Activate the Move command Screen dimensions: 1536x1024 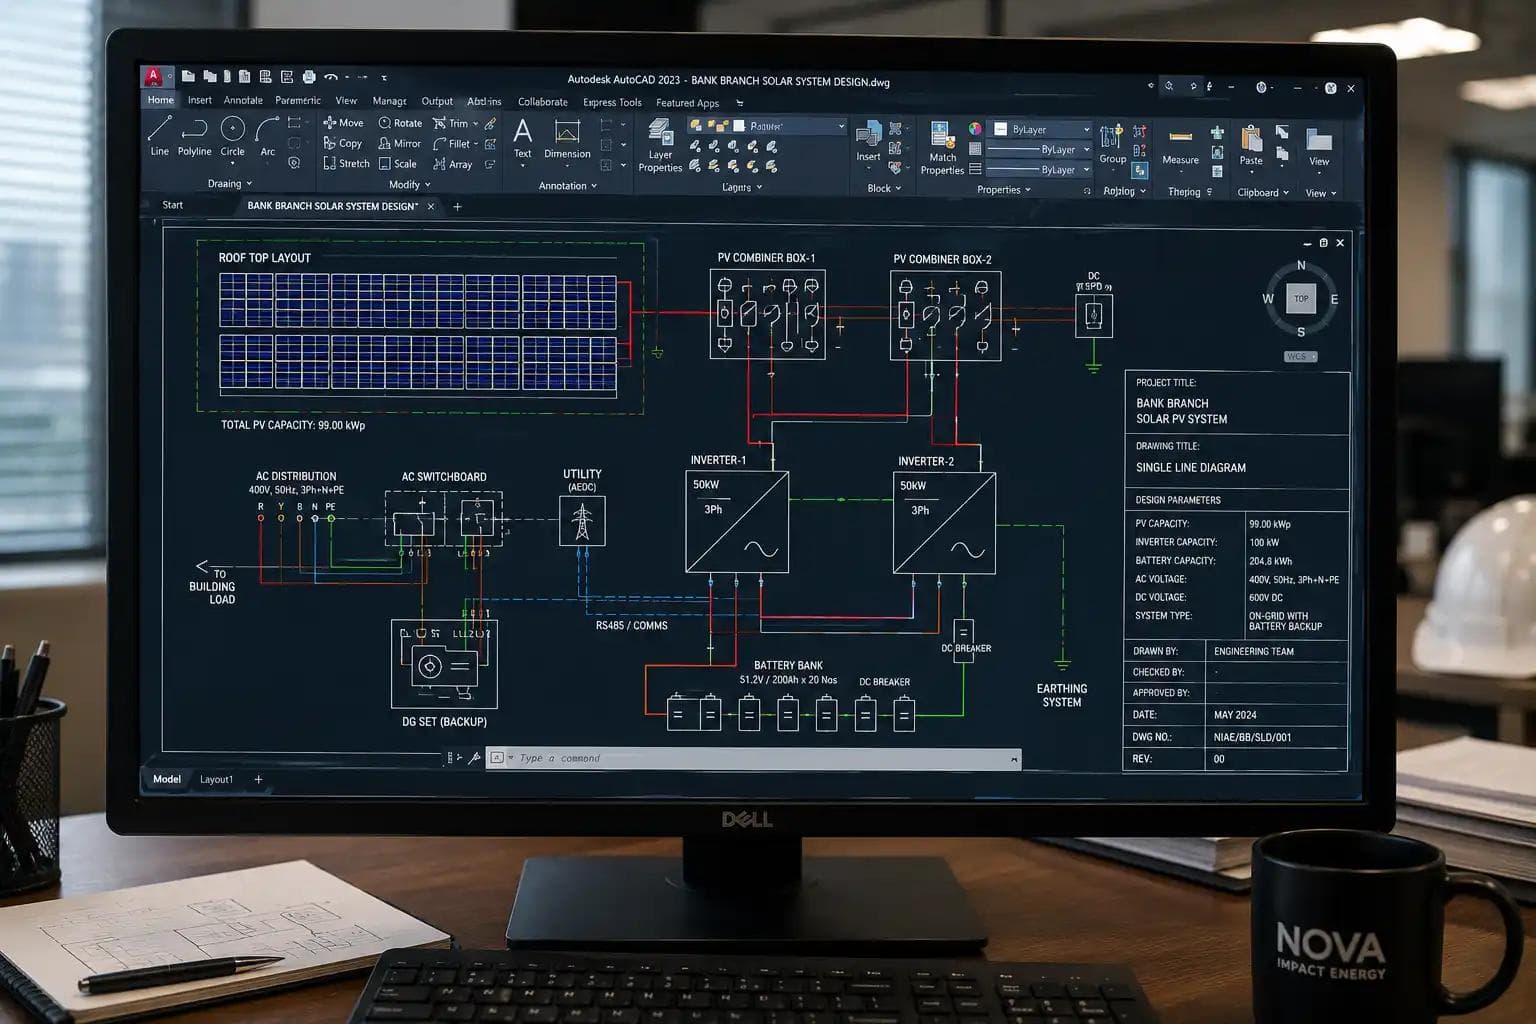[343, 123]
